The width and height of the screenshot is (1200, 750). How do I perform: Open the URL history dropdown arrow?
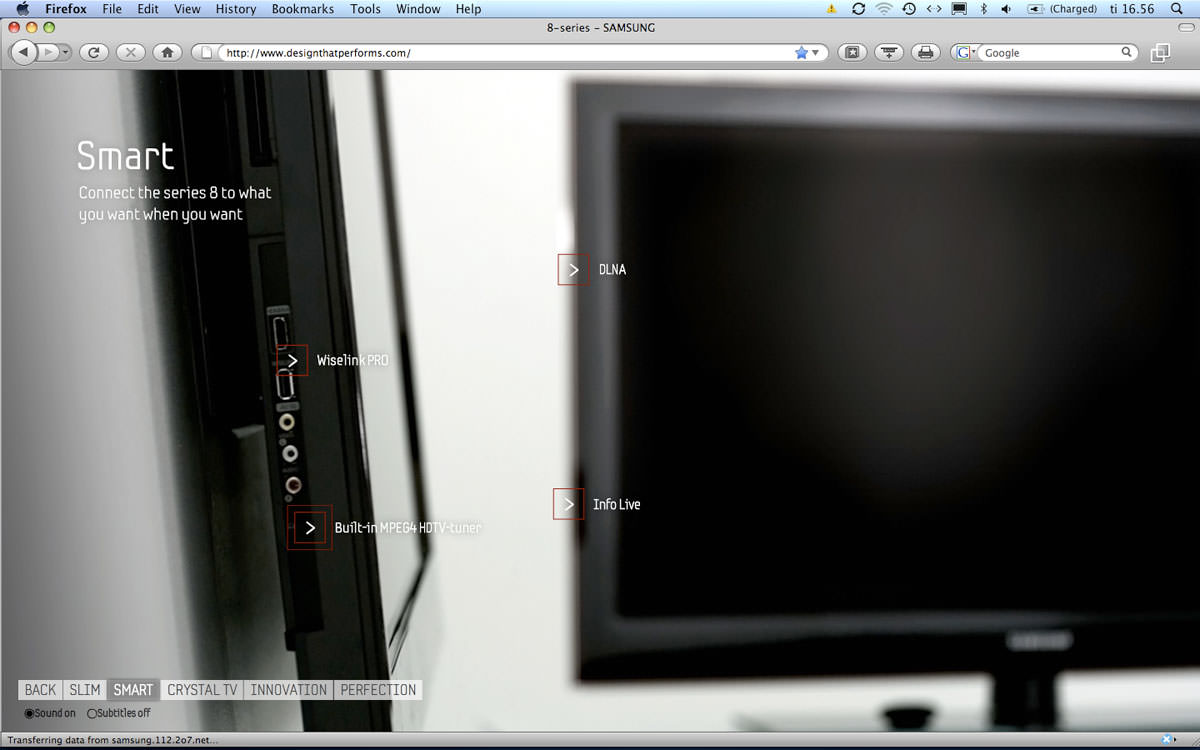point(816,53)
